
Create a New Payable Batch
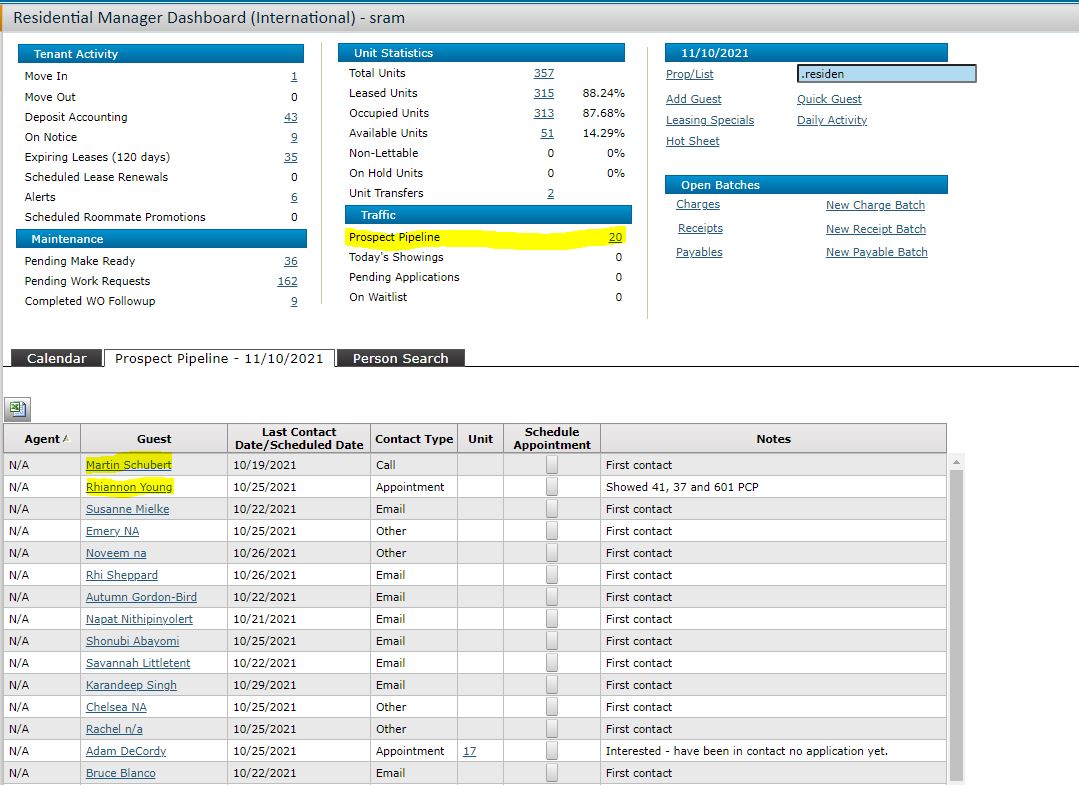tap(877, 252)
